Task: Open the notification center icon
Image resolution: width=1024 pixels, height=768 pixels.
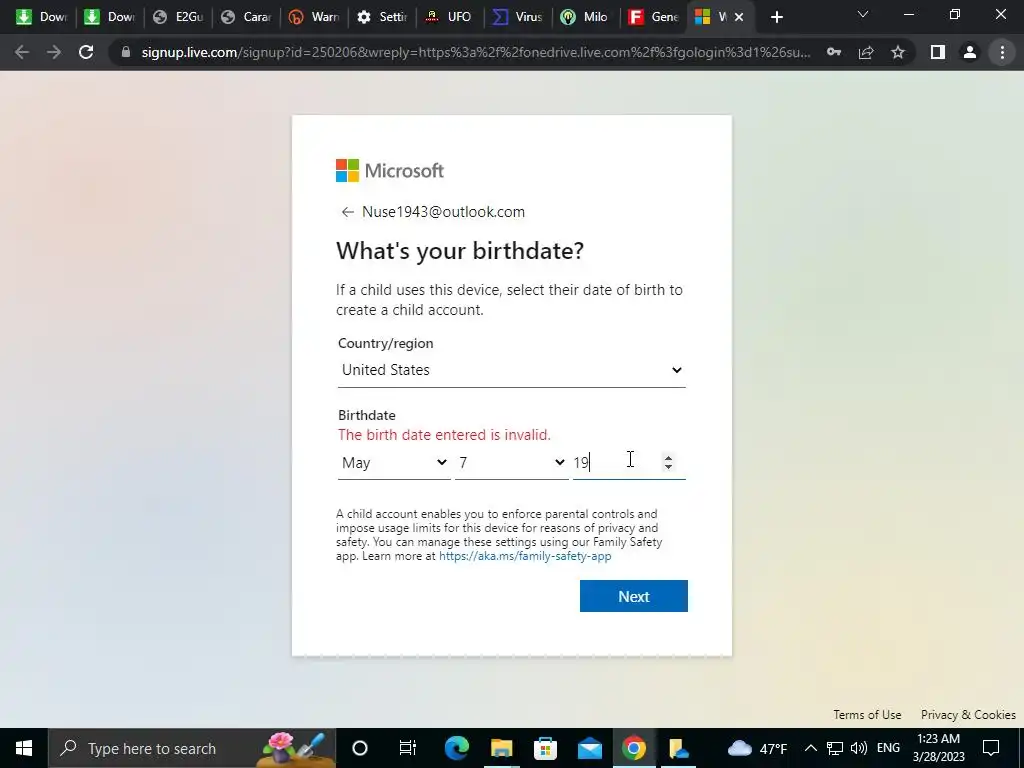Action: coord(991,748)
